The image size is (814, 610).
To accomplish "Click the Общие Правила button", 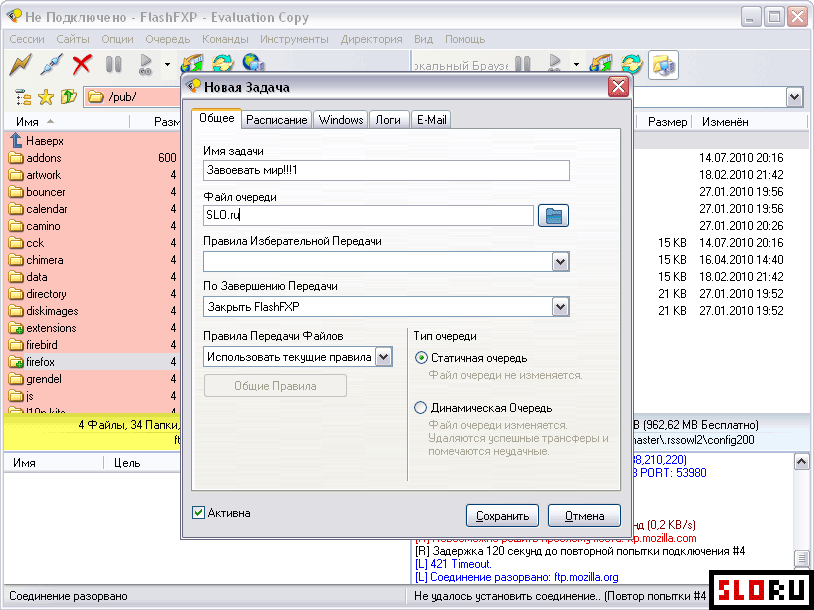I will click(275, 386).
